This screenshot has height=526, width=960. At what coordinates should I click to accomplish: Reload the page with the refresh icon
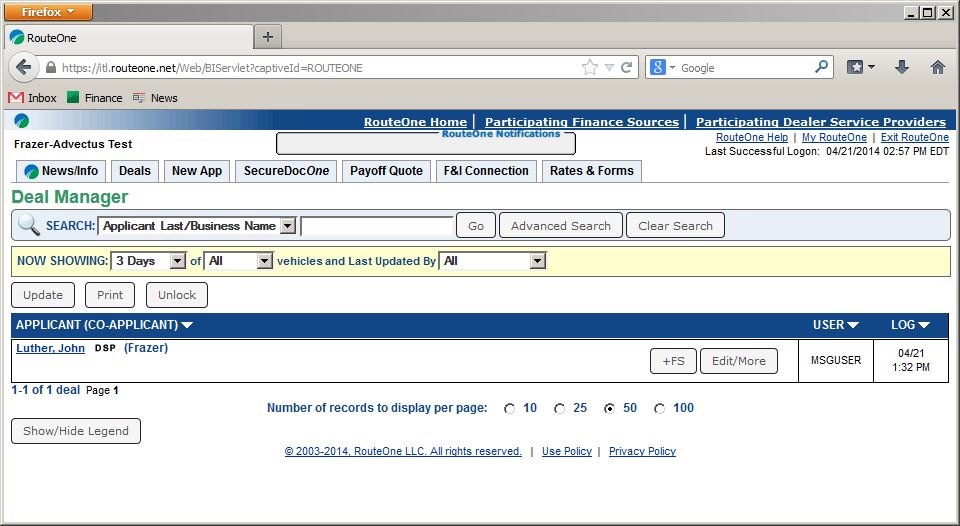click(x=626, y=67)
